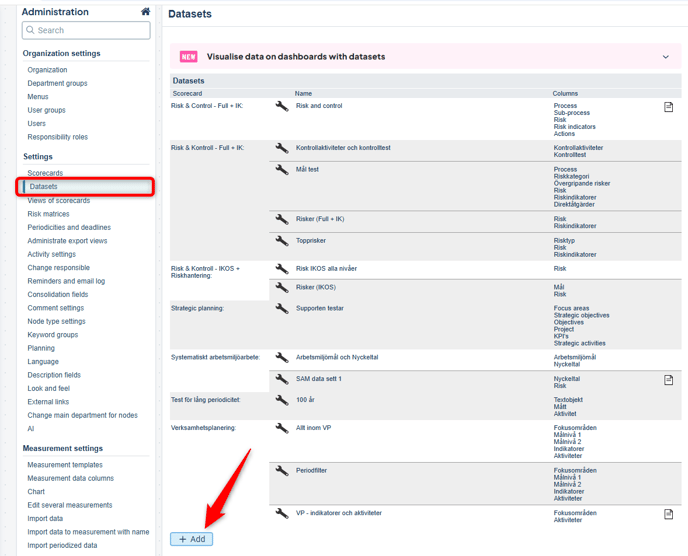
Task: Open document icon on VP - indikatorer row
Action: [668, 514]
